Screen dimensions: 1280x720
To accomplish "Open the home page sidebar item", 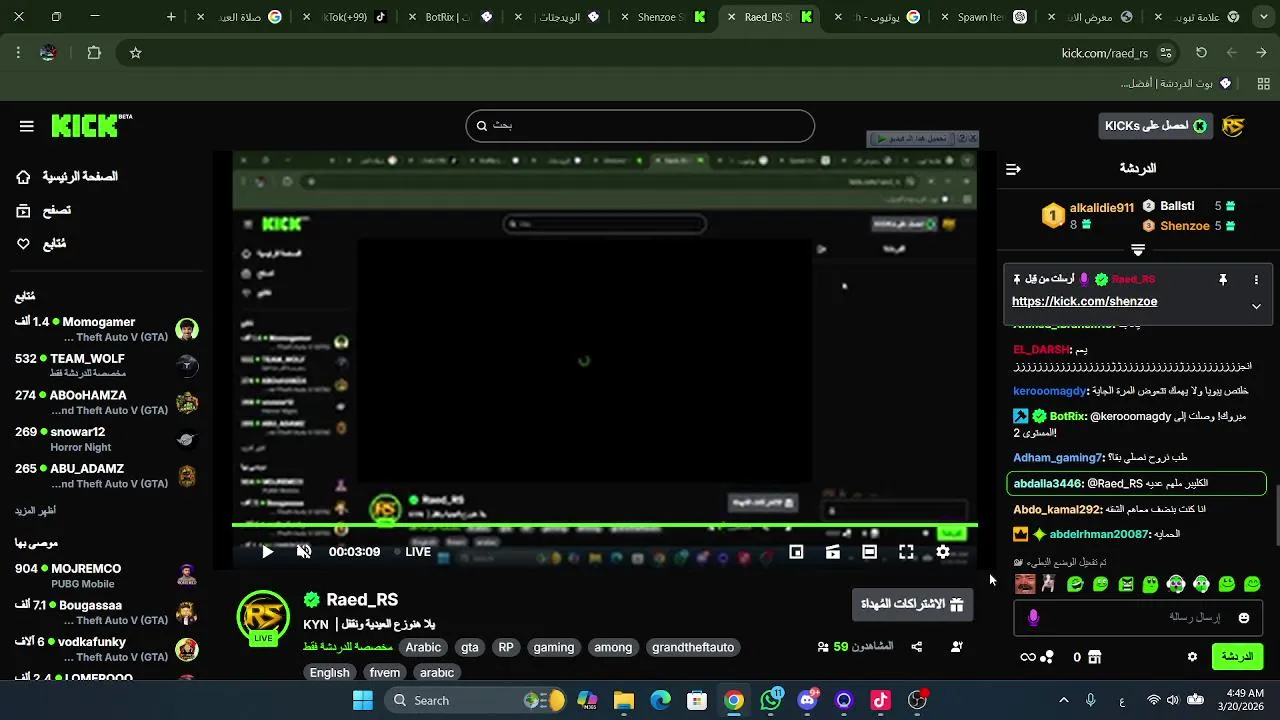I will (66, 177).
